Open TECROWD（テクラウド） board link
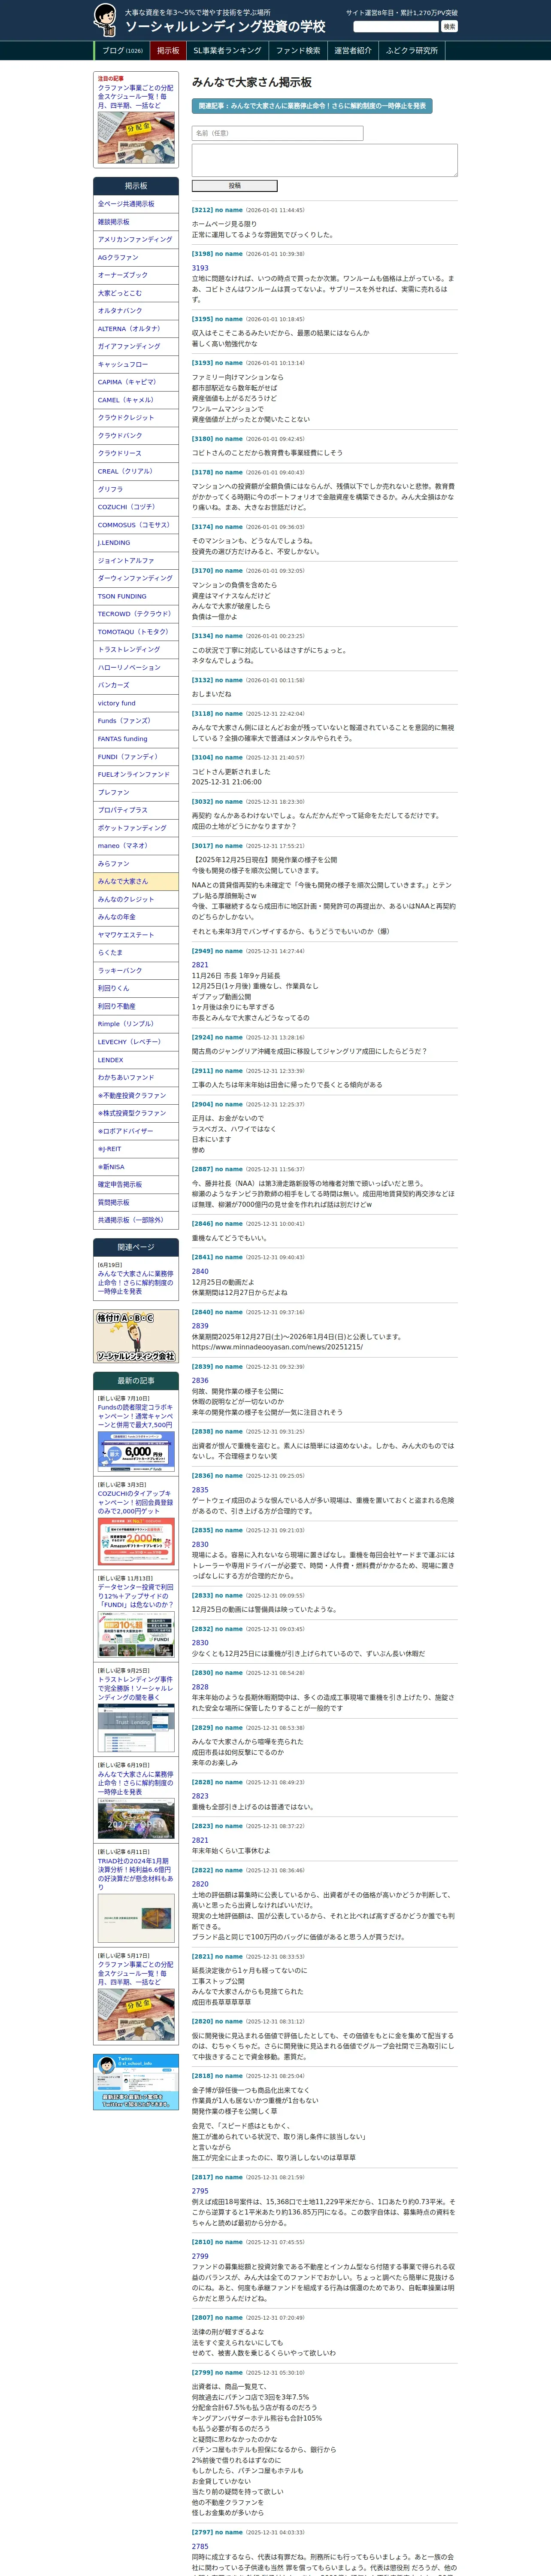The height and width of the screenshot is (2576, 551). click(x=136, y=614)
